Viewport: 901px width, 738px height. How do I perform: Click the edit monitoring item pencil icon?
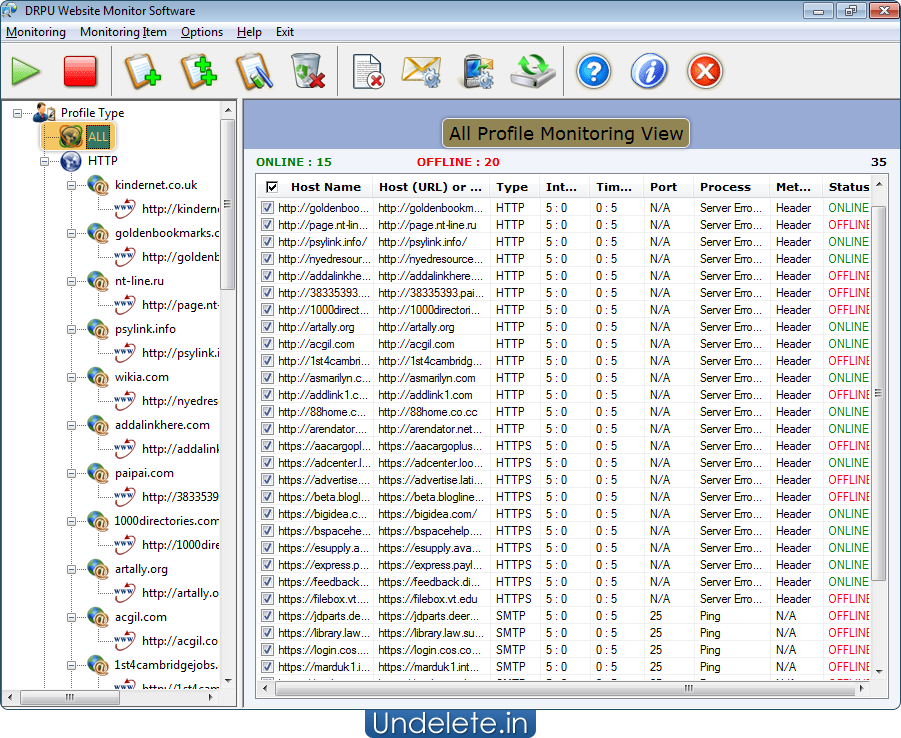click(x=254, y=71)
